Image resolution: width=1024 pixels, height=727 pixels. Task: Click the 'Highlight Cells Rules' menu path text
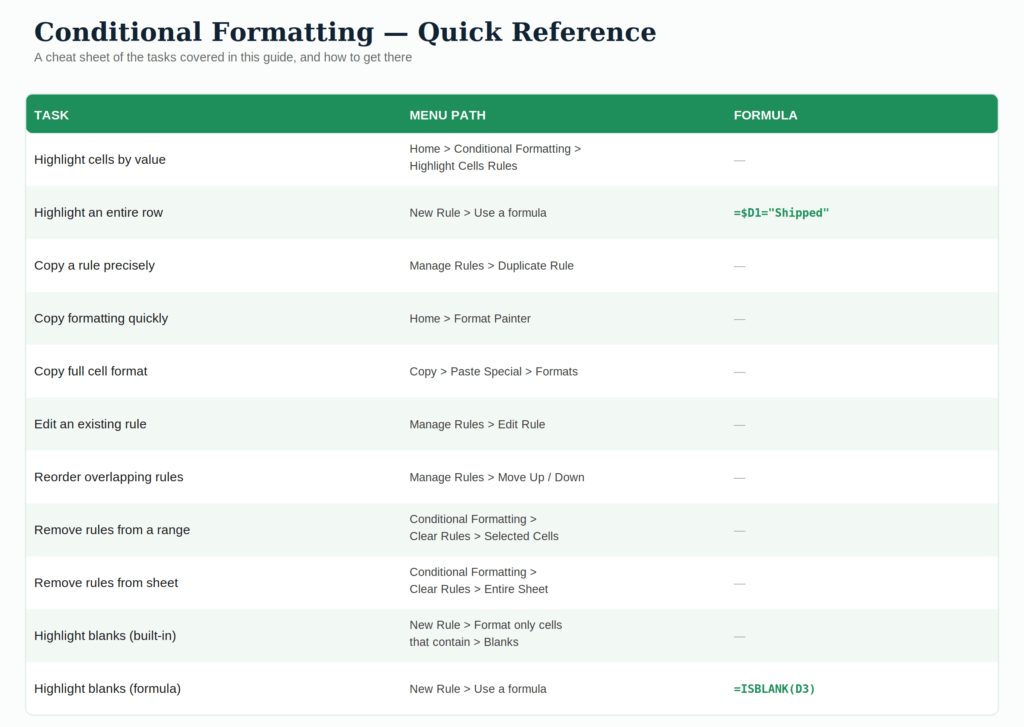[463, 166]
